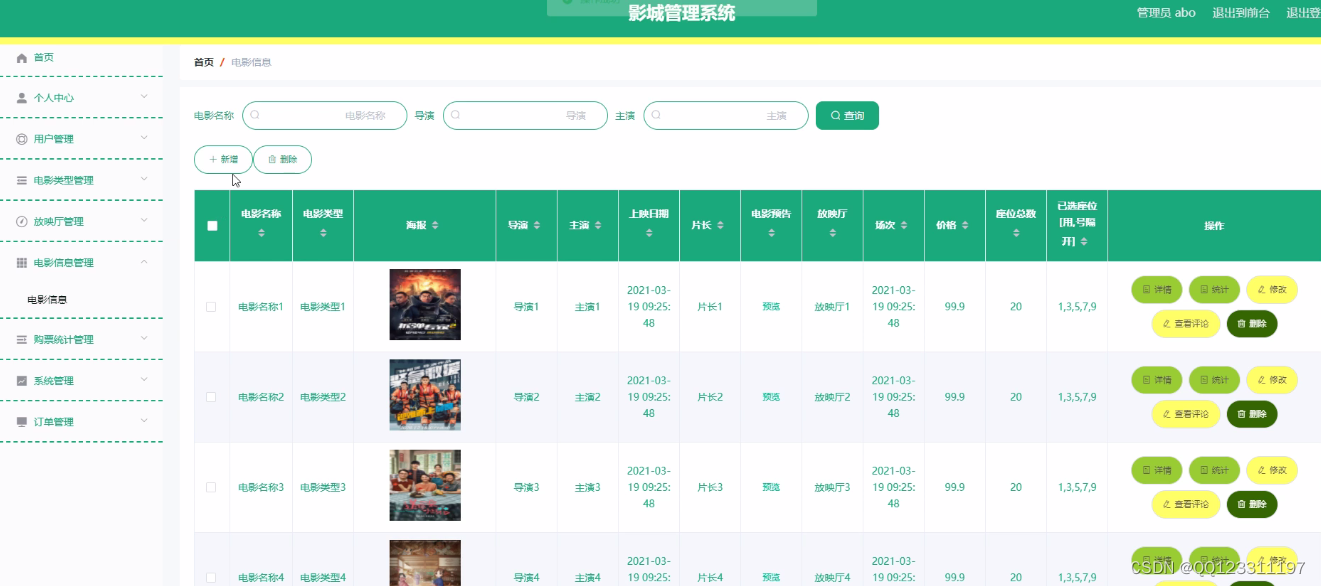The image size is (1321, 586).
Task: Click the list icon beside 电影类型管理
Action: point(22,180)
